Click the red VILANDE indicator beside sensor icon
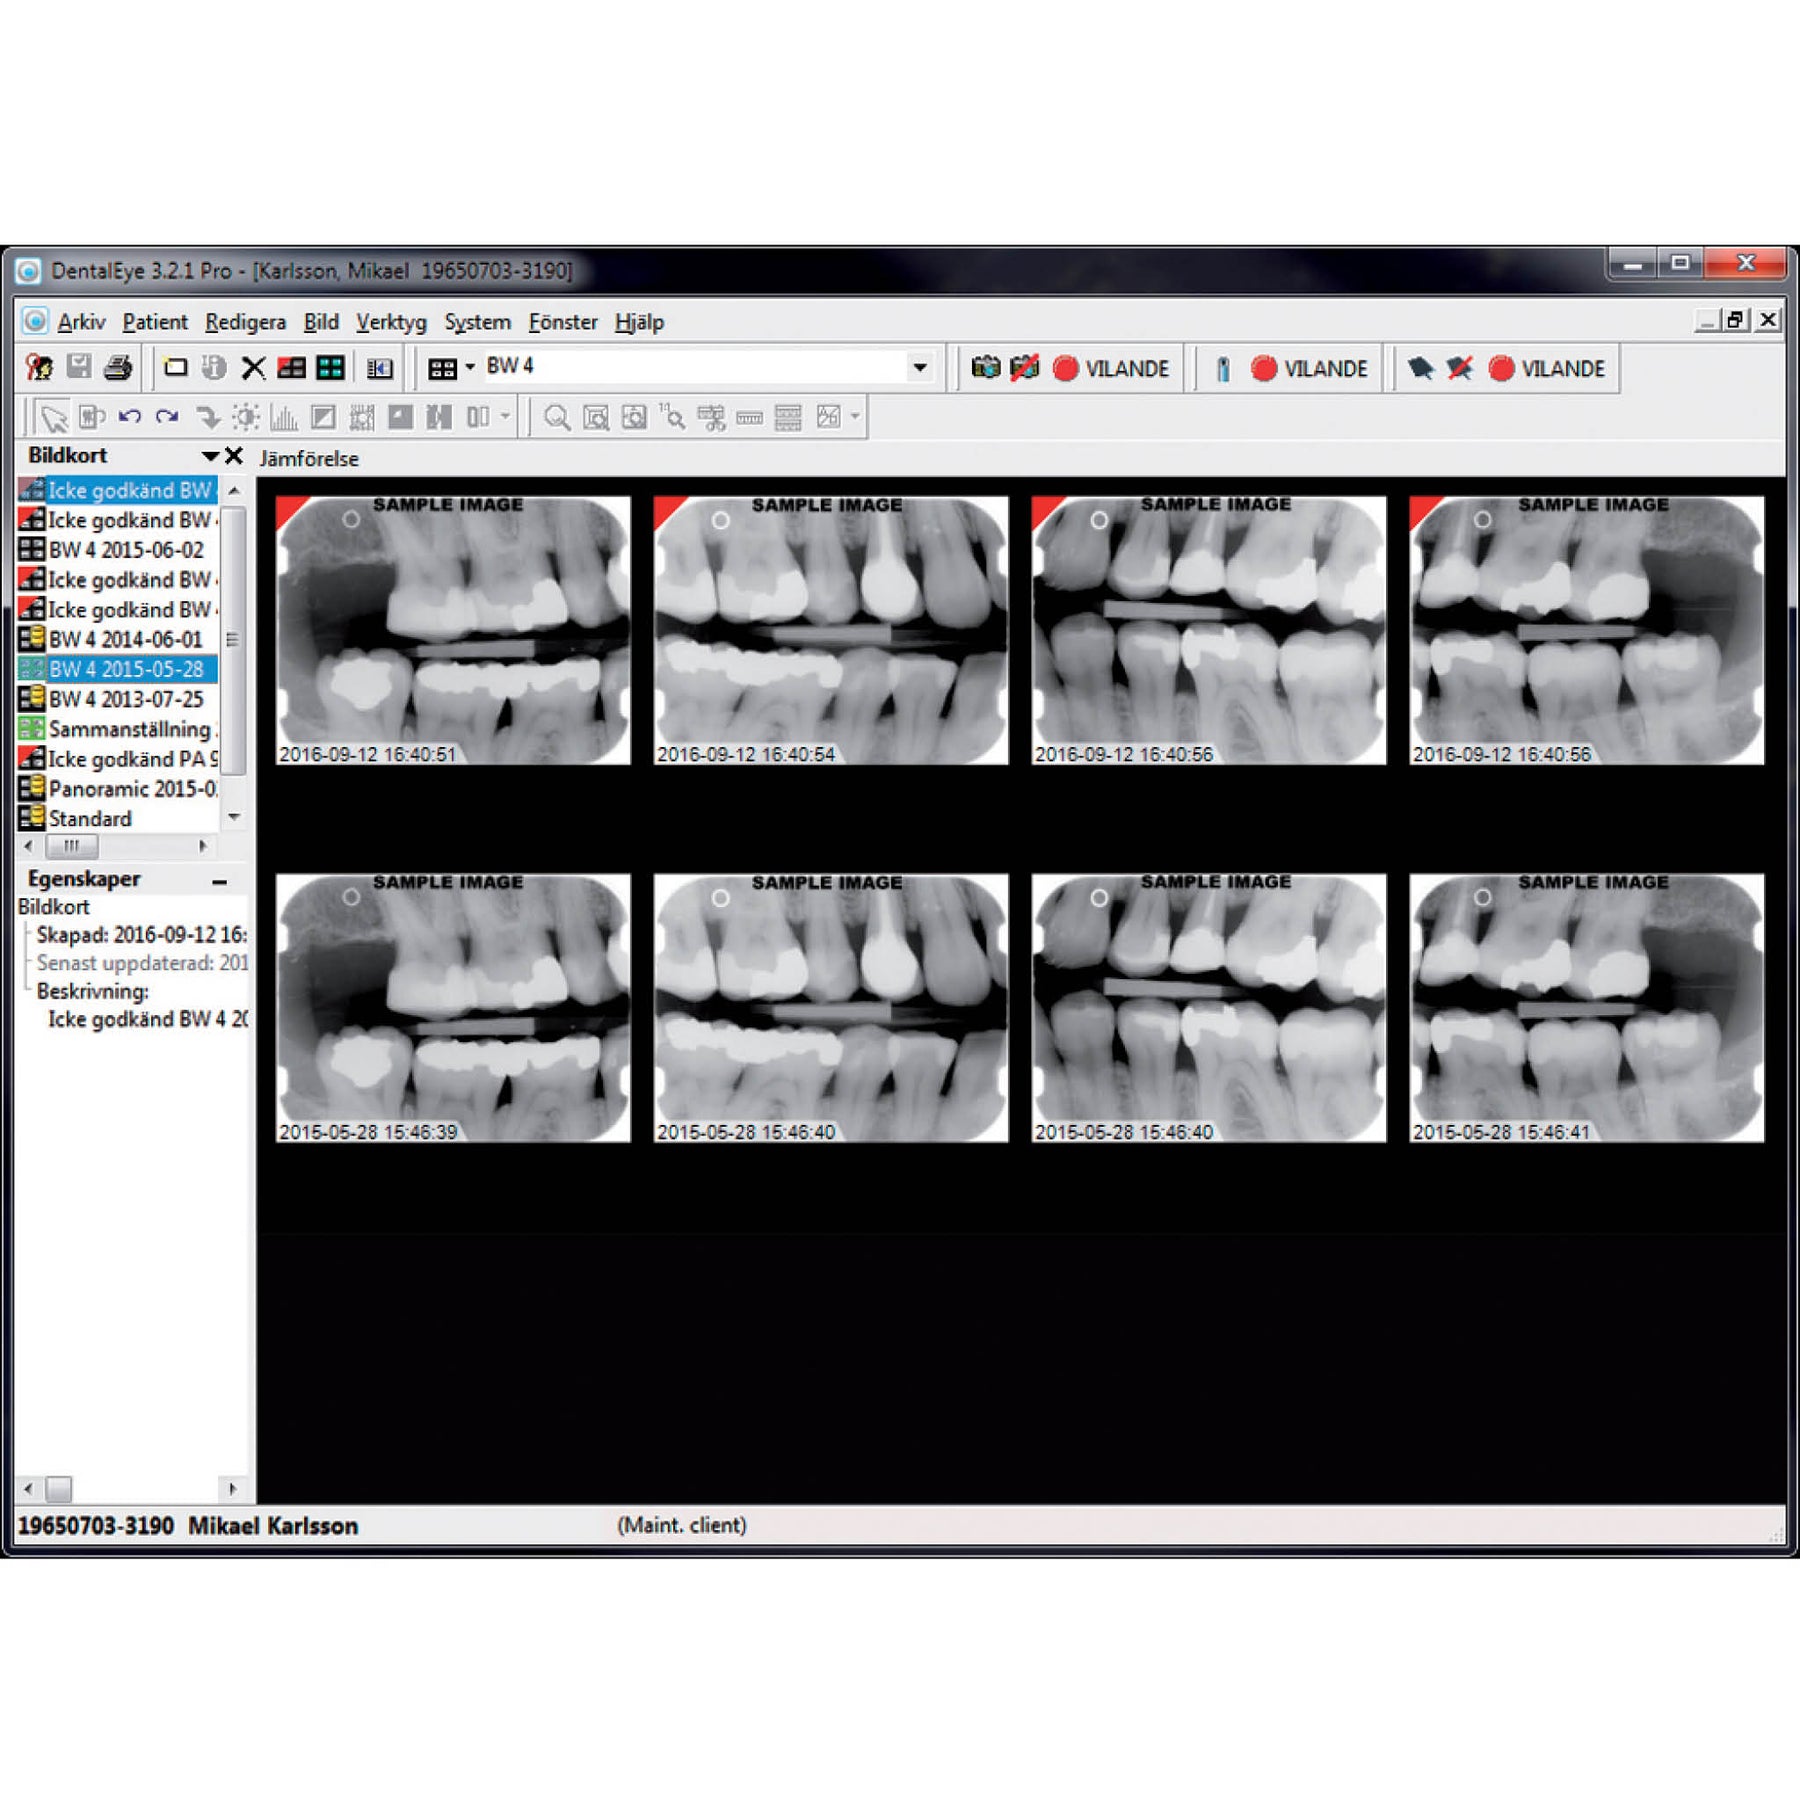Viewport: 1800px width, 1800px height. [x=1264, y=368]
